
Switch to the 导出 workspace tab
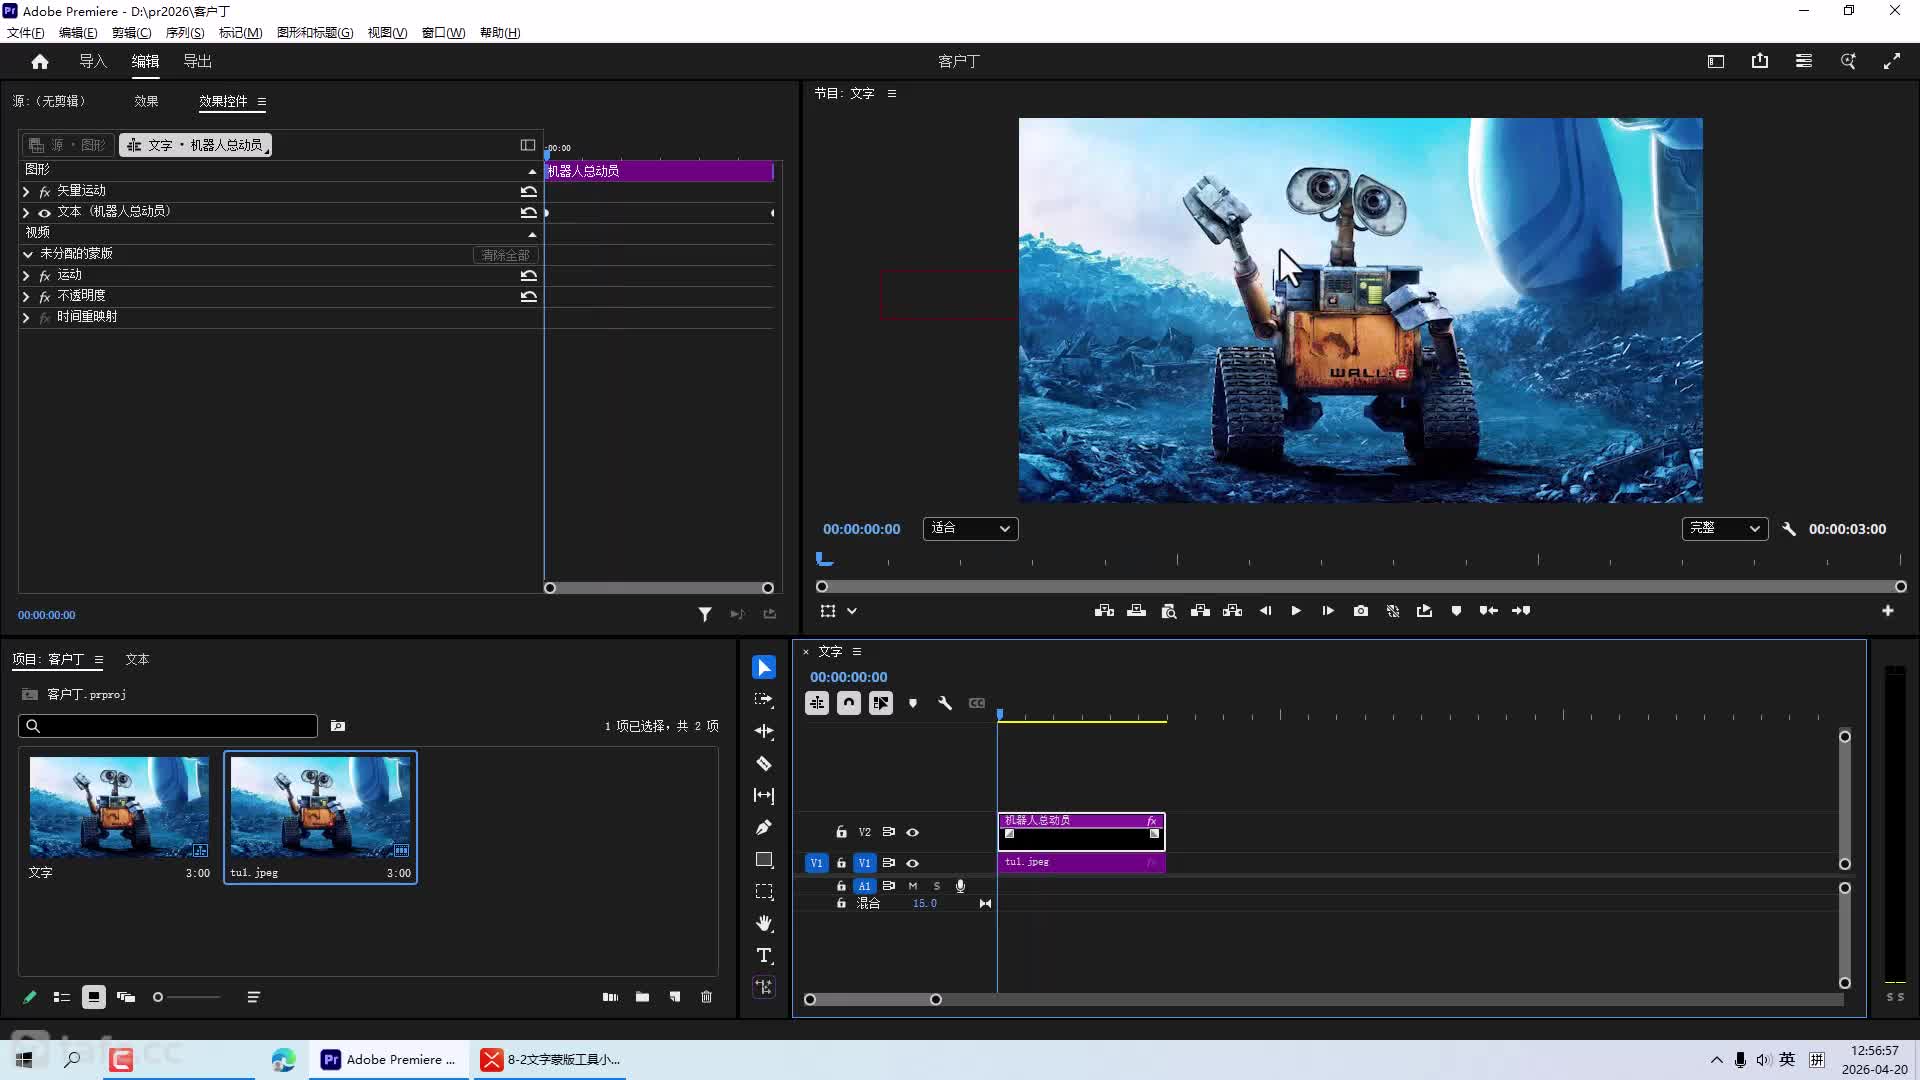click(x=197, y=62)
